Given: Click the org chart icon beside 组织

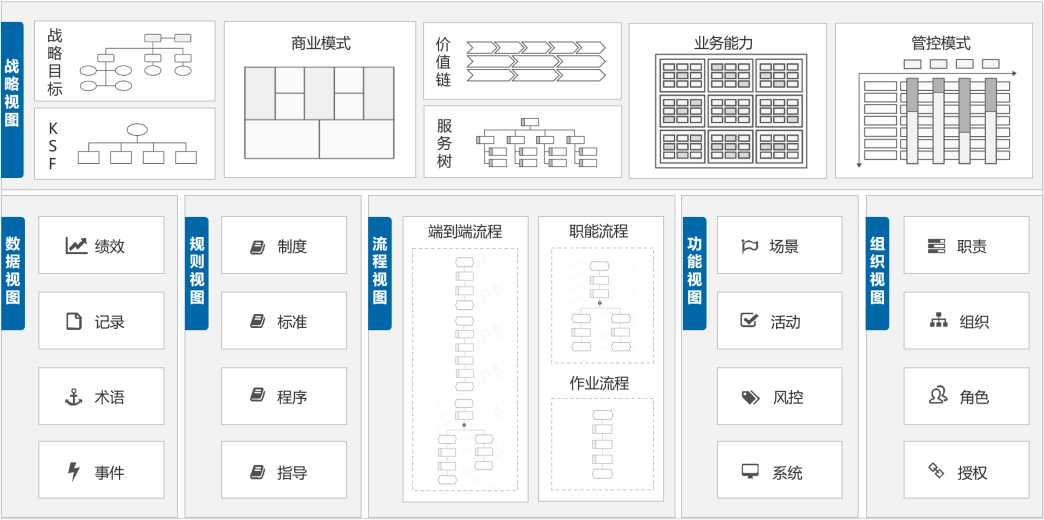Looking at the screenshot, I should (938, 321).
